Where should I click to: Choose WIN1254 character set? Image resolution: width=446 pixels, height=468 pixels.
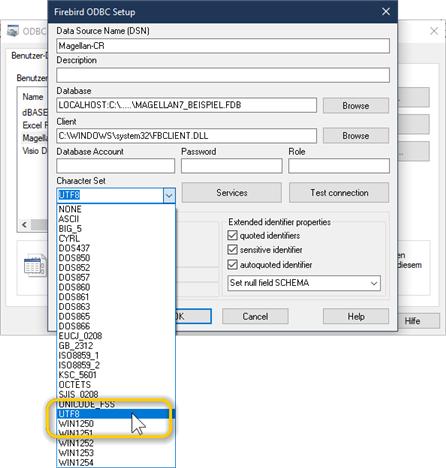click(116, 462)
